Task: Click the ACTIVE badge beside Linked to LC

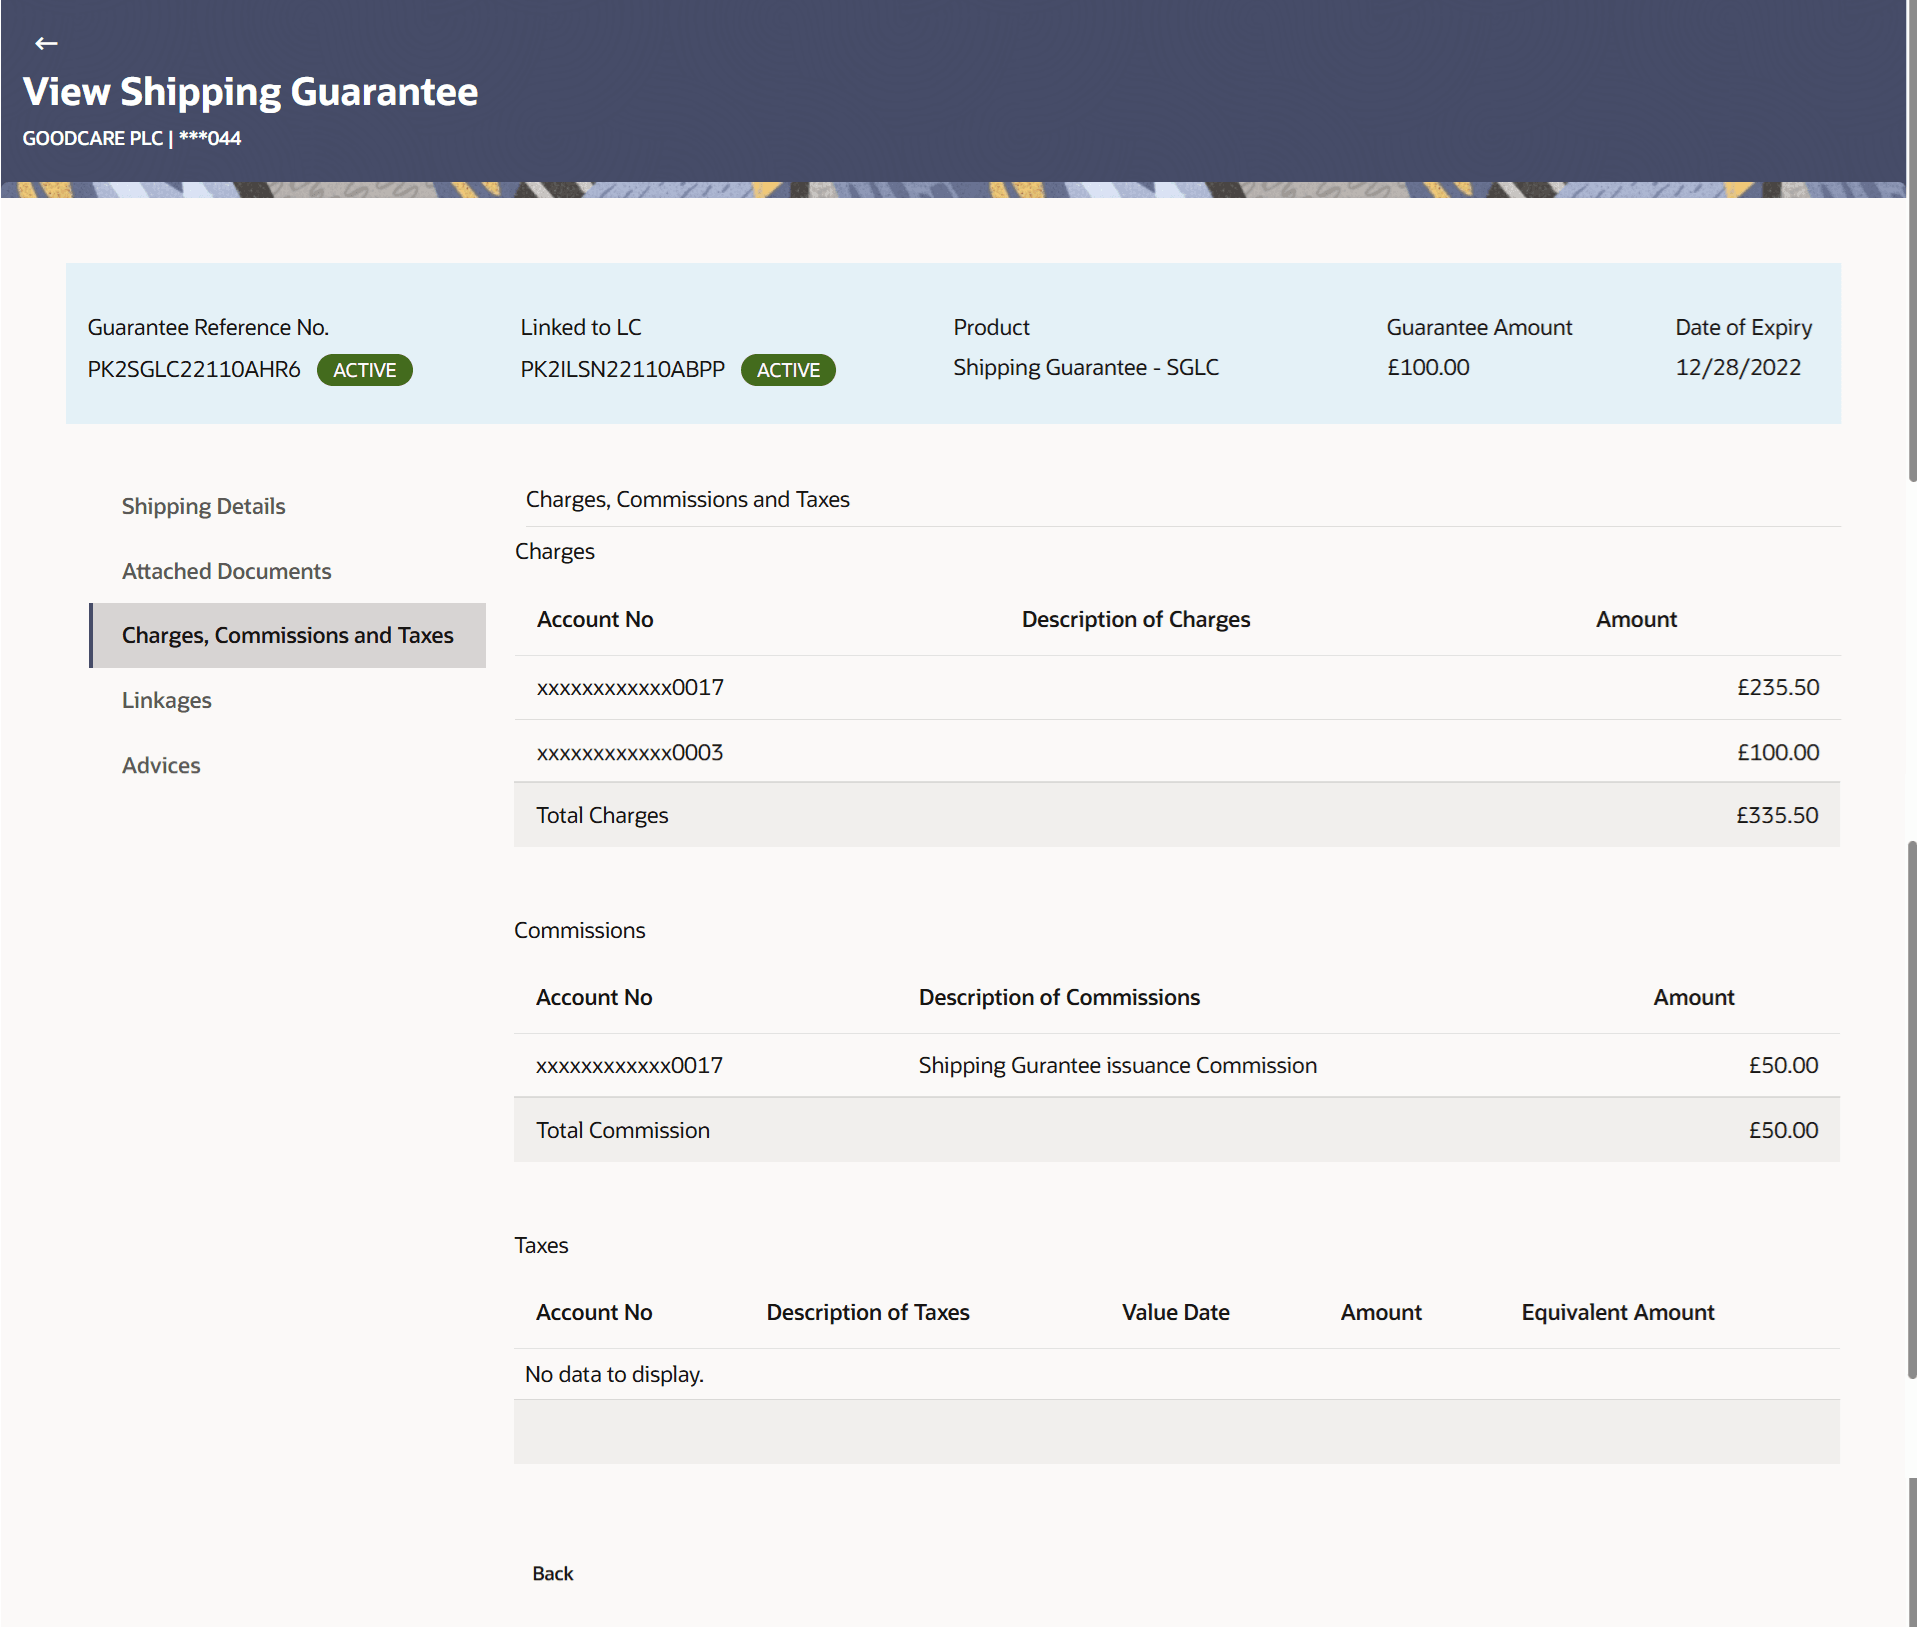Action: (788, 370)
